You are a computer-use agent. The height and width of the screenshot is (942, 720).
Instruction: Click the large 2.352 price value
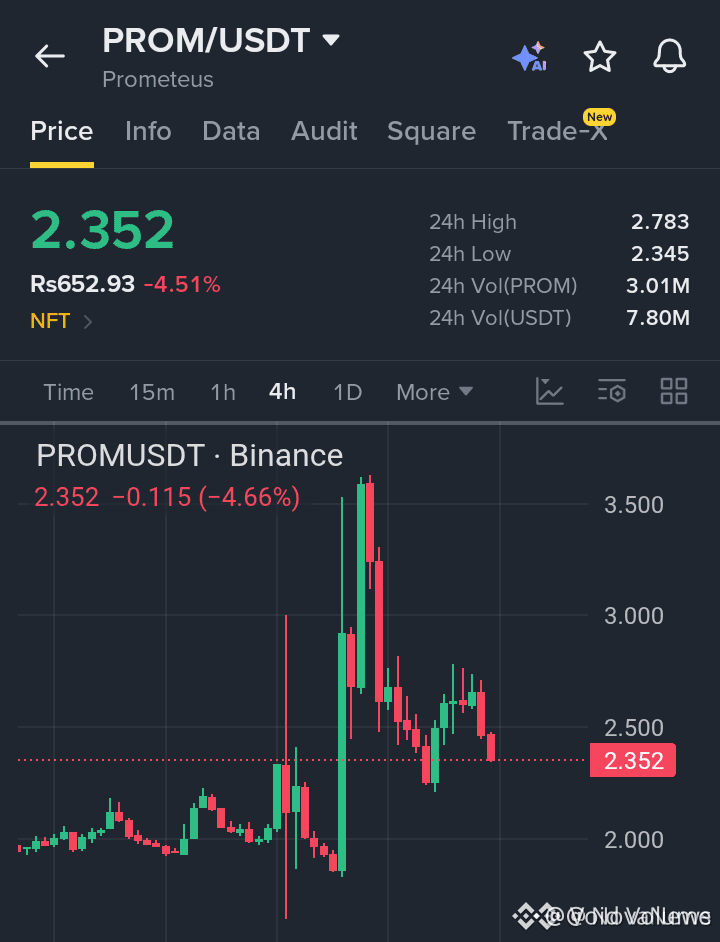pos(102,229)
